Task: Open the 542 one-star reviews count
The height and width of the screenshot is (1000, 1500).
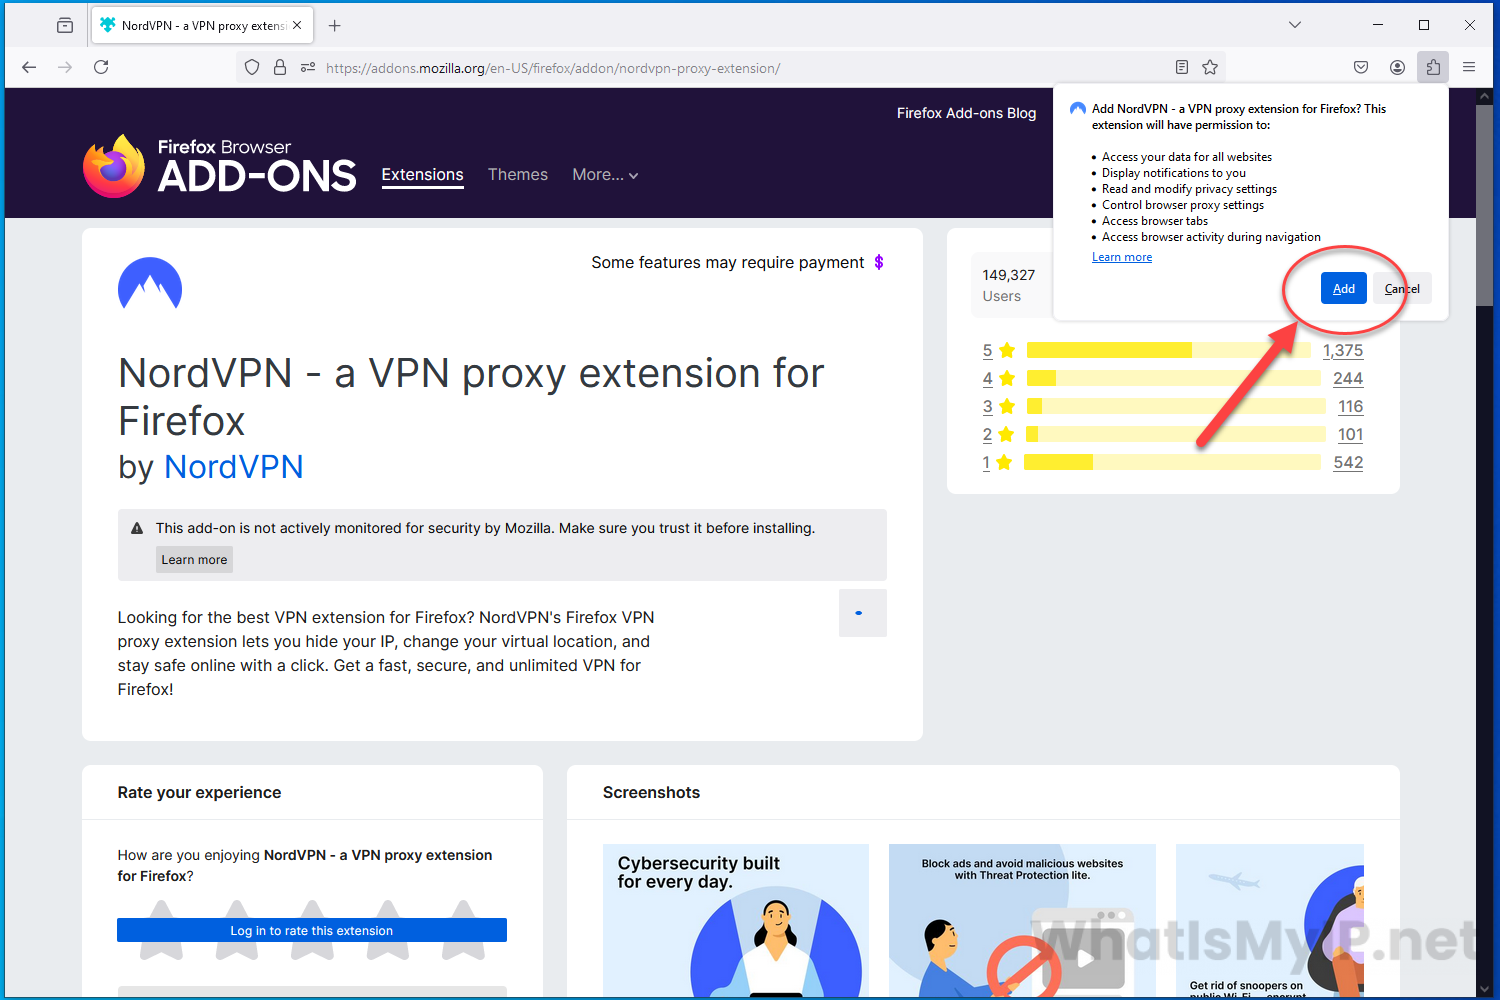Action: [x=1348, y=462]
